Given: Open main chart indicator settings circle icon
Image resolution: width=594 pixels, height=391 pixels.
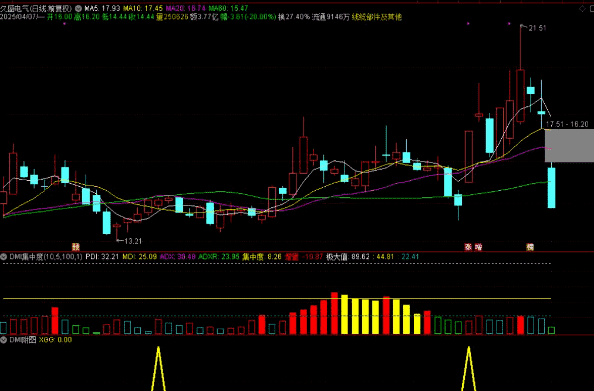Looking at the screenshot, I should coord(78,8).
